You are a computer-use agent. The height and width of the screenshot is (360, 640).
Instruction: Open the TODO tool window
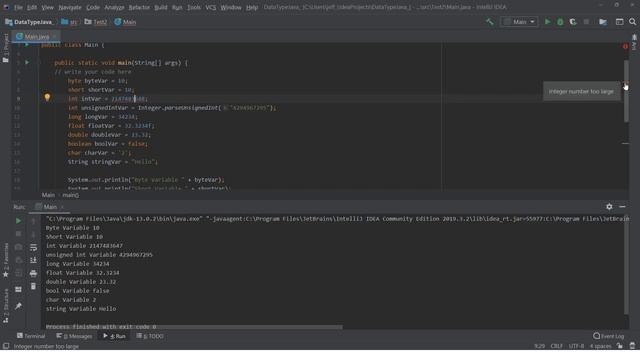pos(150,336)
